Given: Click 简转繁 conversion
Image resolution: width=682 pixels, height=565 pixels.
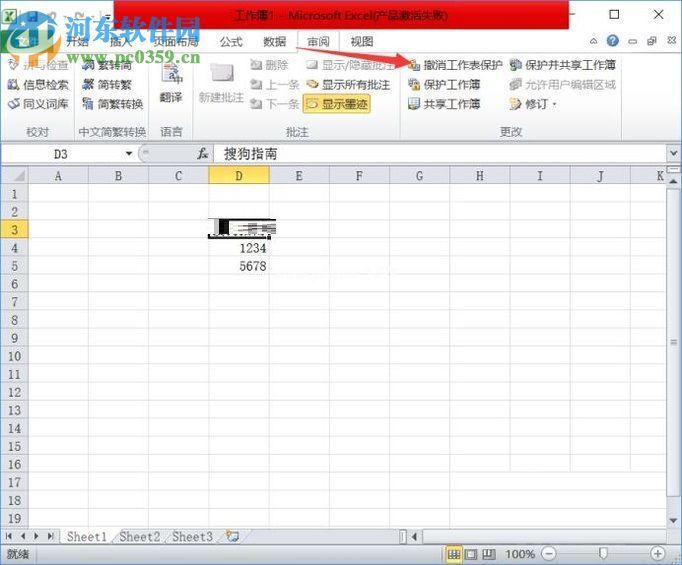Looking at the screenshot, I should (x=107, y=84).
